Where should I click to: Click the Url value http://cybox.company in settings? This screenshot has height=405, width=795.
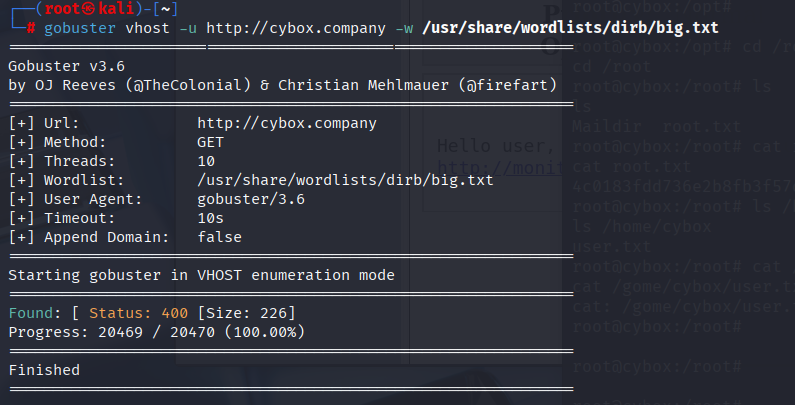pyautogui.click(x=286, y=124)
